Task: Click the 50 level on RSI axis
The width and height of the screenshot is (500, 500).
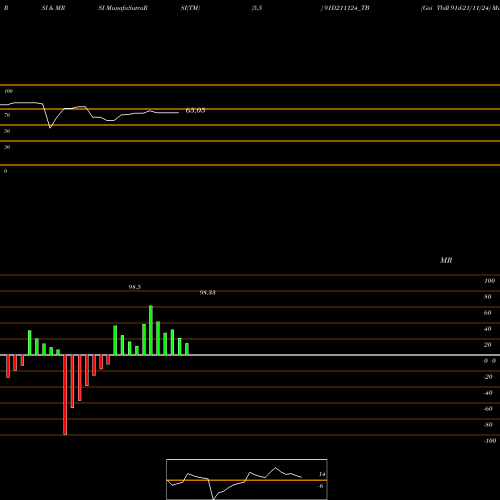Action: [7, 131]
